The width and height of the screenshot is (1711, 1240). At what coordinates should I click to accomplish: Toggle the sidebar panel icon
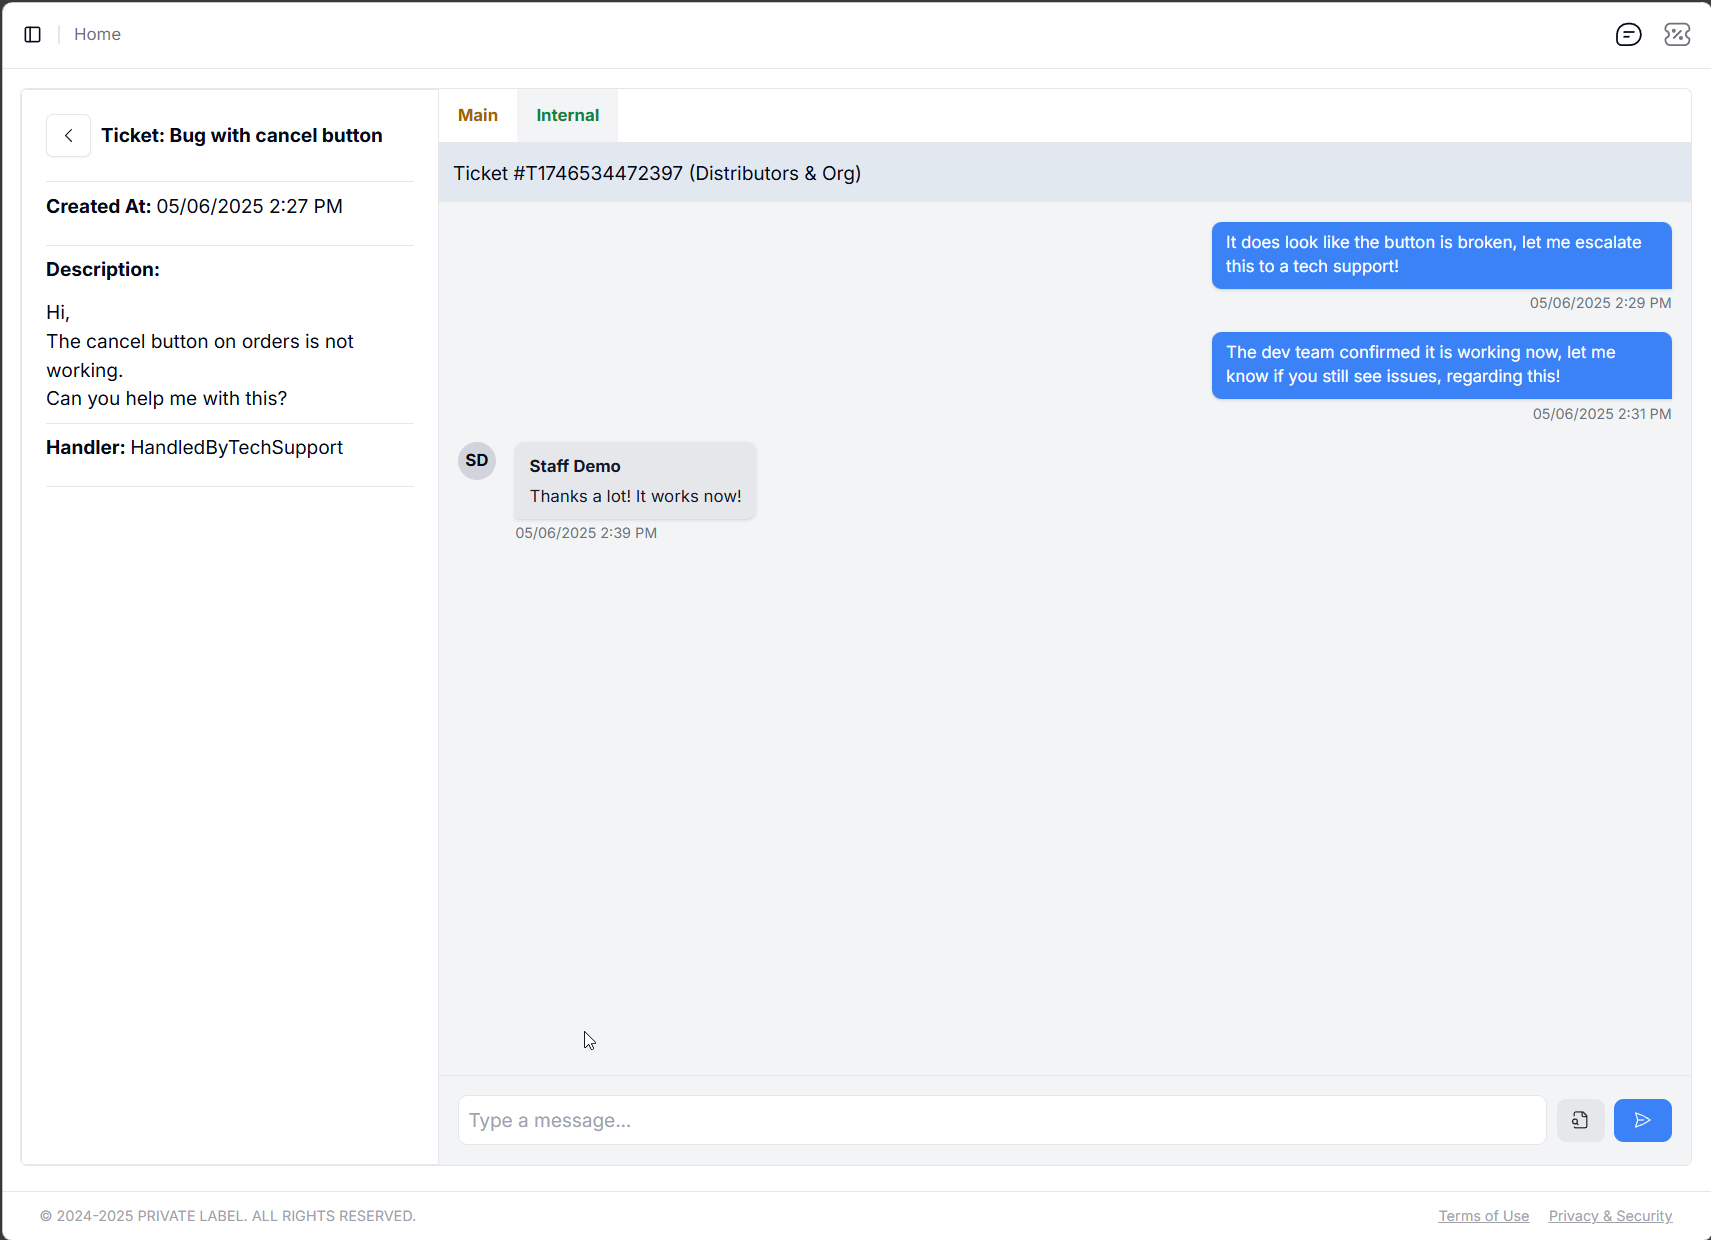click(x=32, y=35)
